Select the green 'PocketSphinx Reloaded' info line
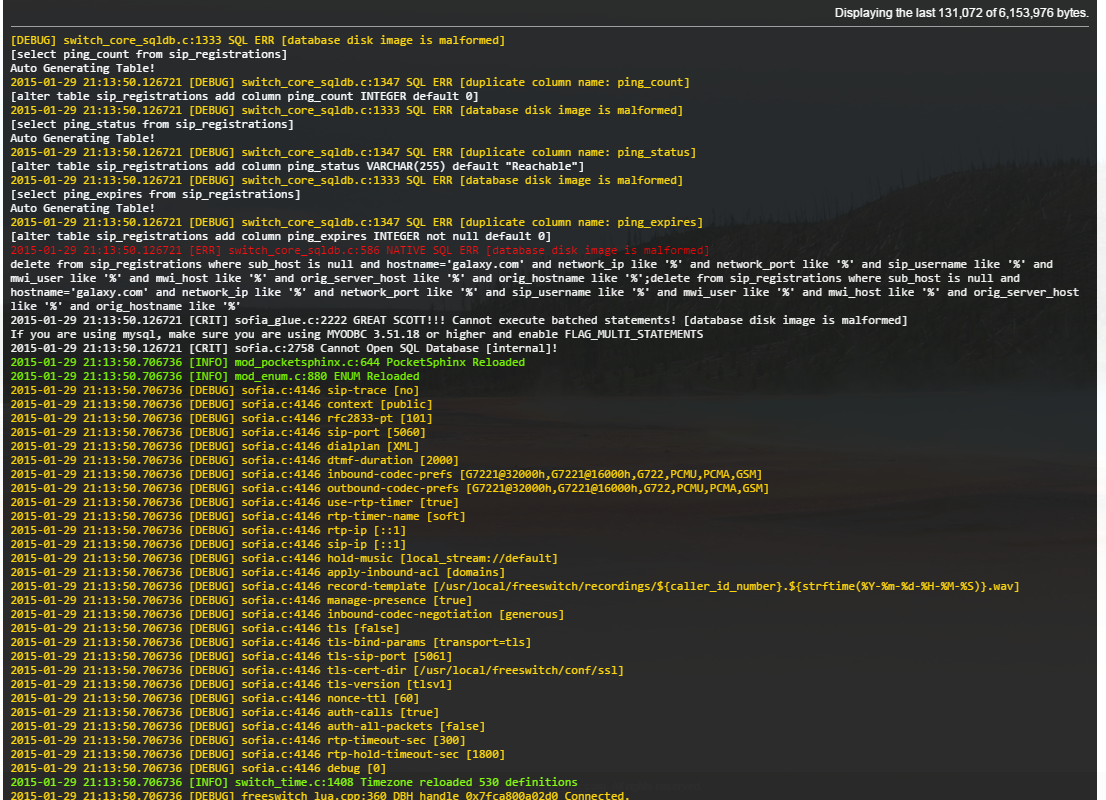1106x800 pixels. pos(267,363)
